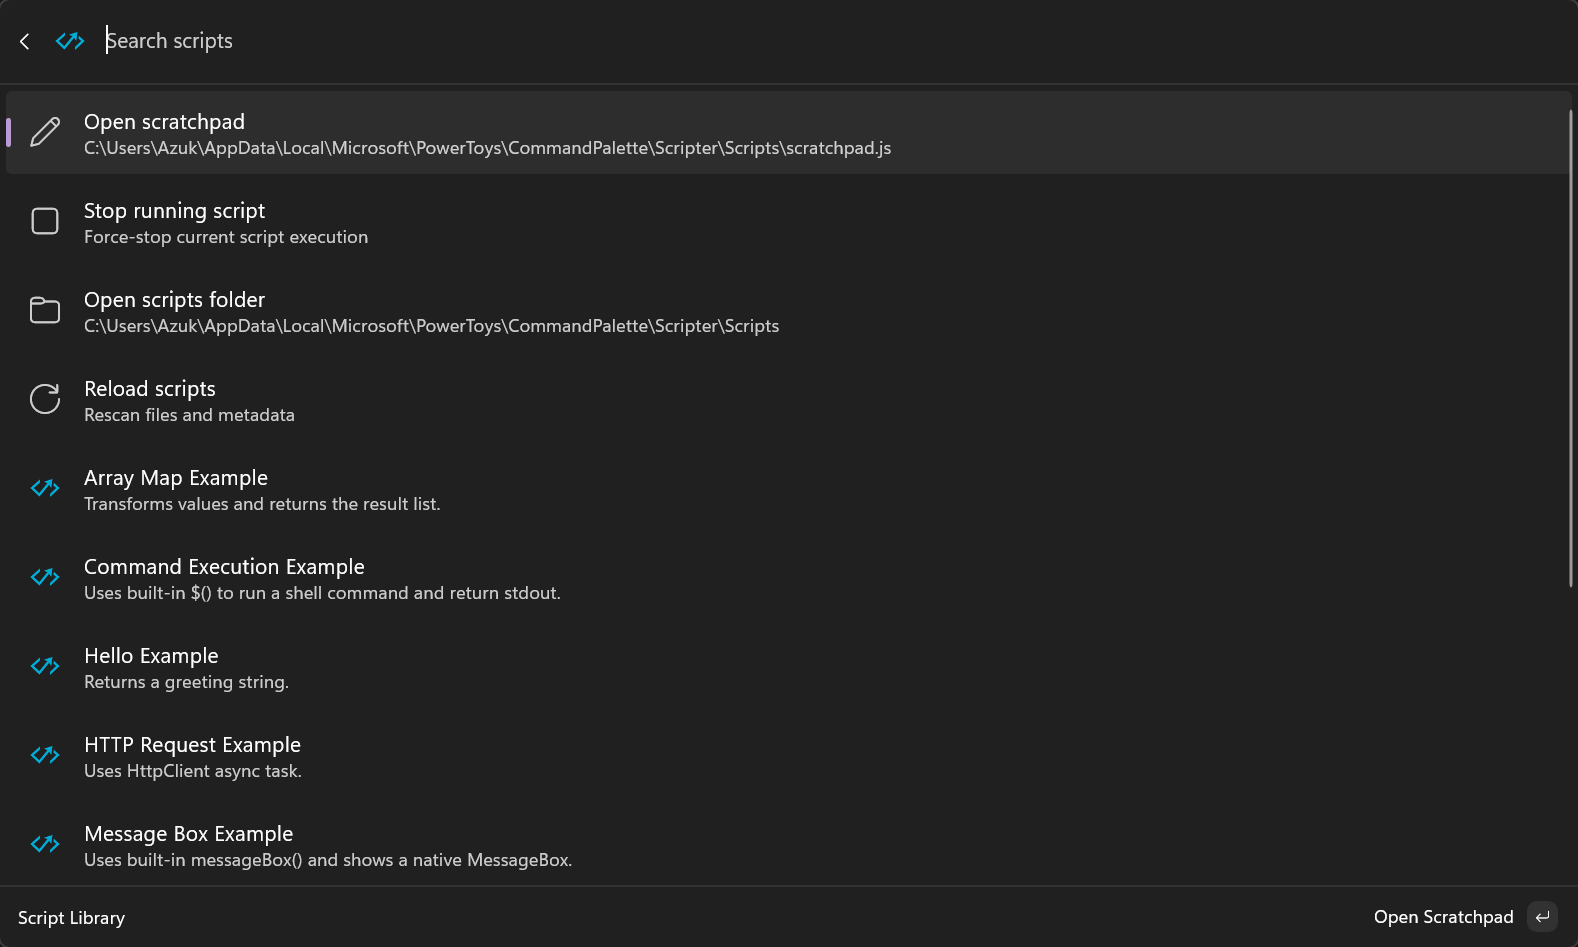Run the Command Execution Example script
The height and width of the screenshot is (947, 1578).
point(788,578)
